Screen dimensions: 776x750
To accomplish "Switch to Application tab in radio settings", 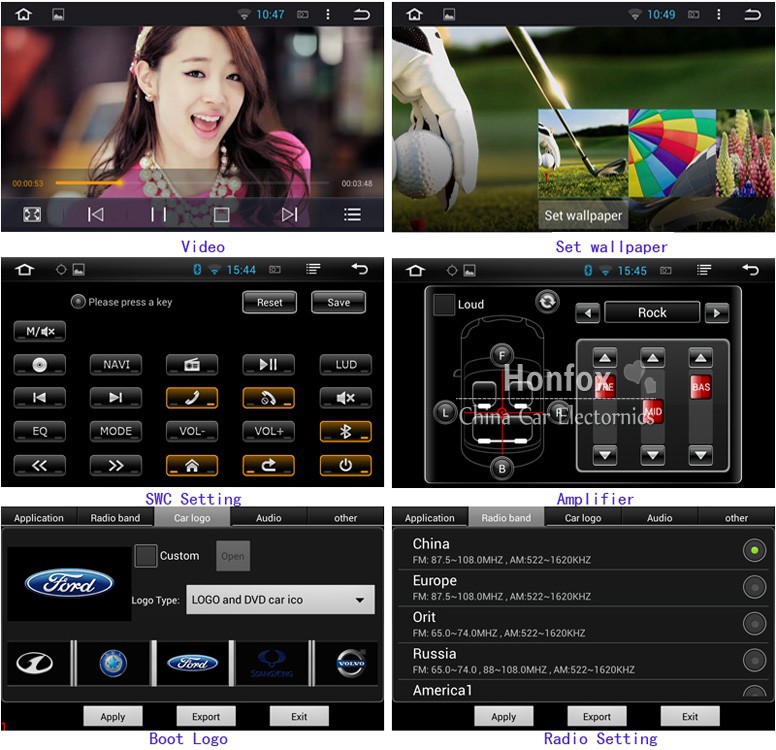I will pos(430,518).
